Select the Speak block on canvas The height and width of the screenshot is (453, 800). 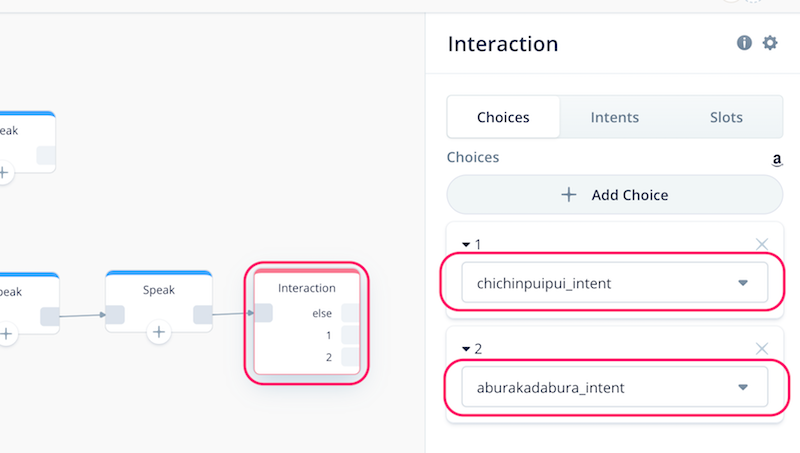[x=159, y=302]
